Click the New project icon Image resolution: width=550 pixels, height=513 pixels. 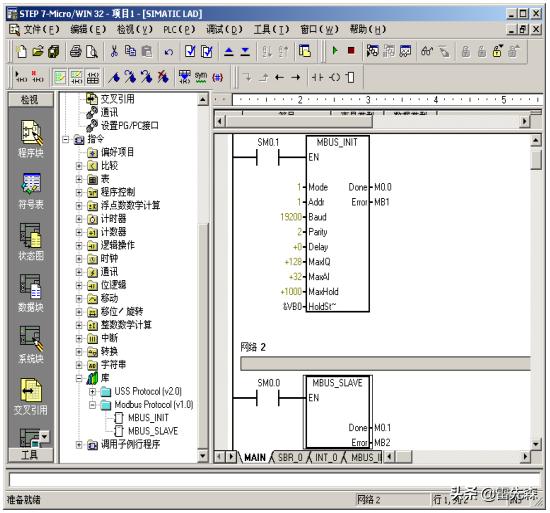[x=22, y=52]
